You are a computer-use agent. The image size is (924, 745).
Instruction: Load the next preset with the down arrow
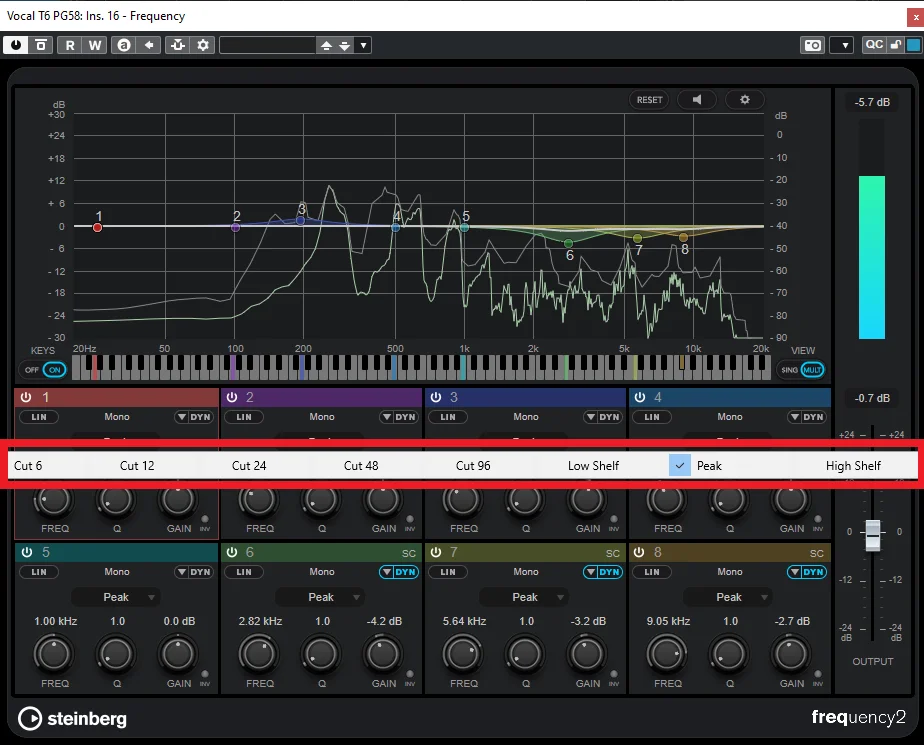click(x=345, y=45)
